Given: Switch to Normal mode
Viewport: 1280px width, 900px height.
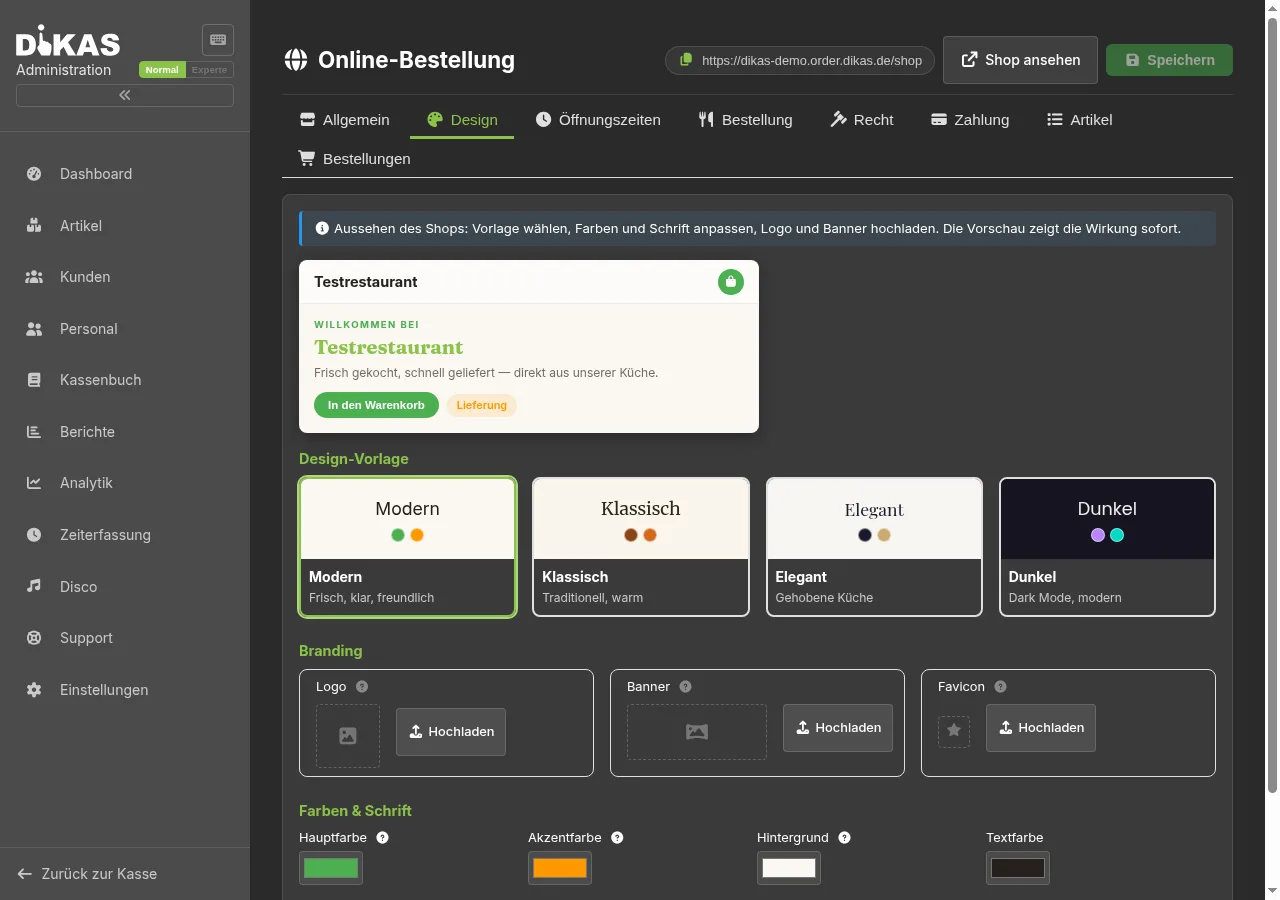Looking at the screenshot, I should [x=162, y=70].
